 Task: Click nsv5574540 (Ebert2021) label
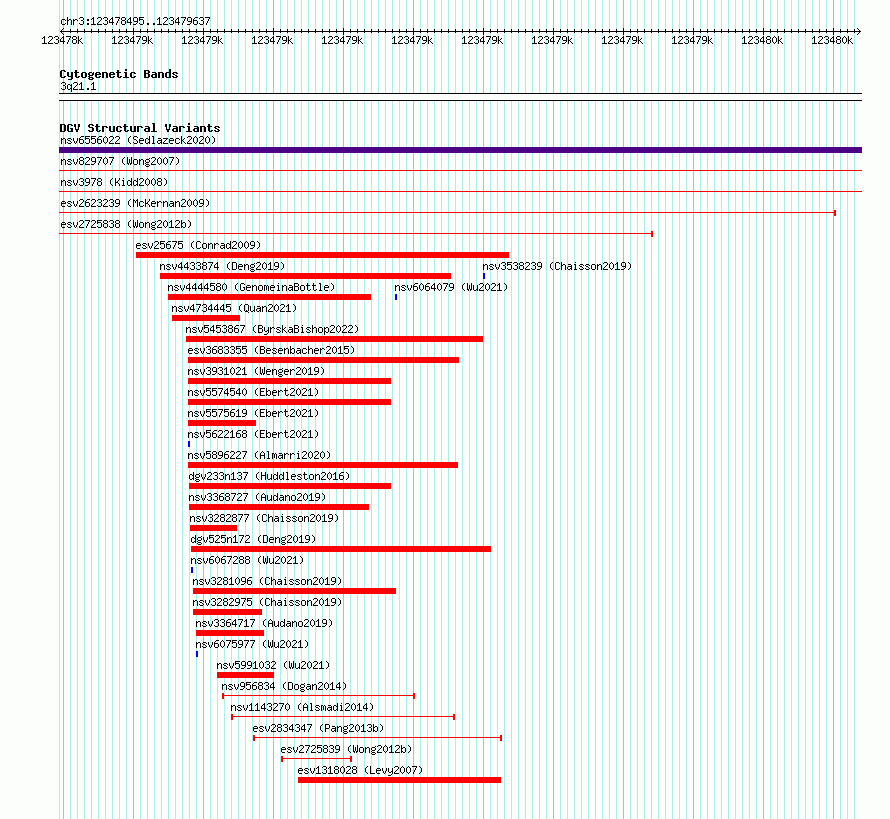(x=253, y=392)
